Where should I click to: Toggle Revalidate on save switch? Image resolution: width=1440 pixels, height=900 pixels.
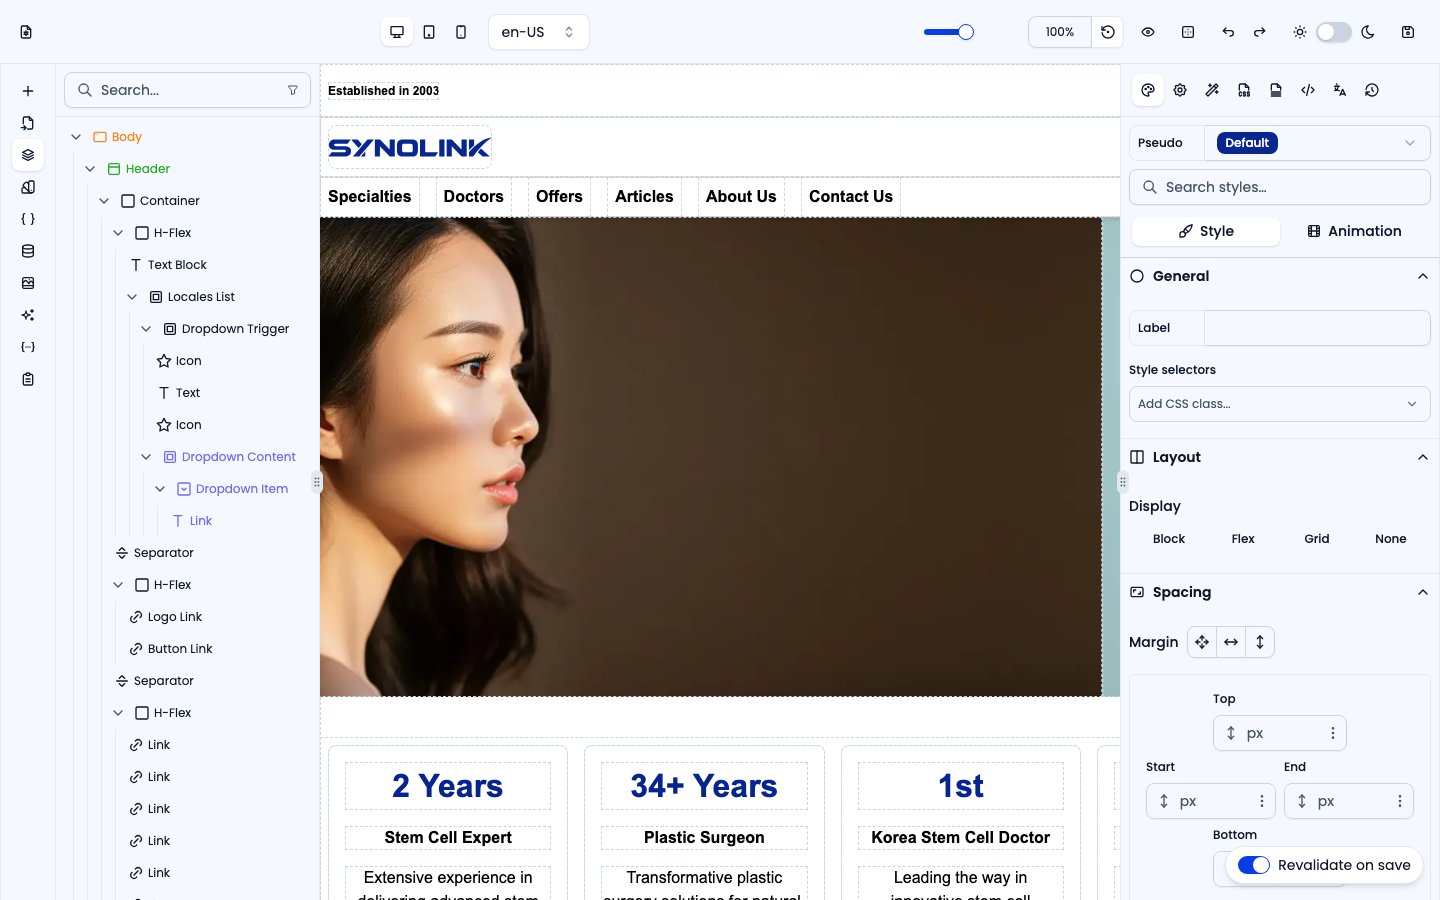(x=1254, y=865)
